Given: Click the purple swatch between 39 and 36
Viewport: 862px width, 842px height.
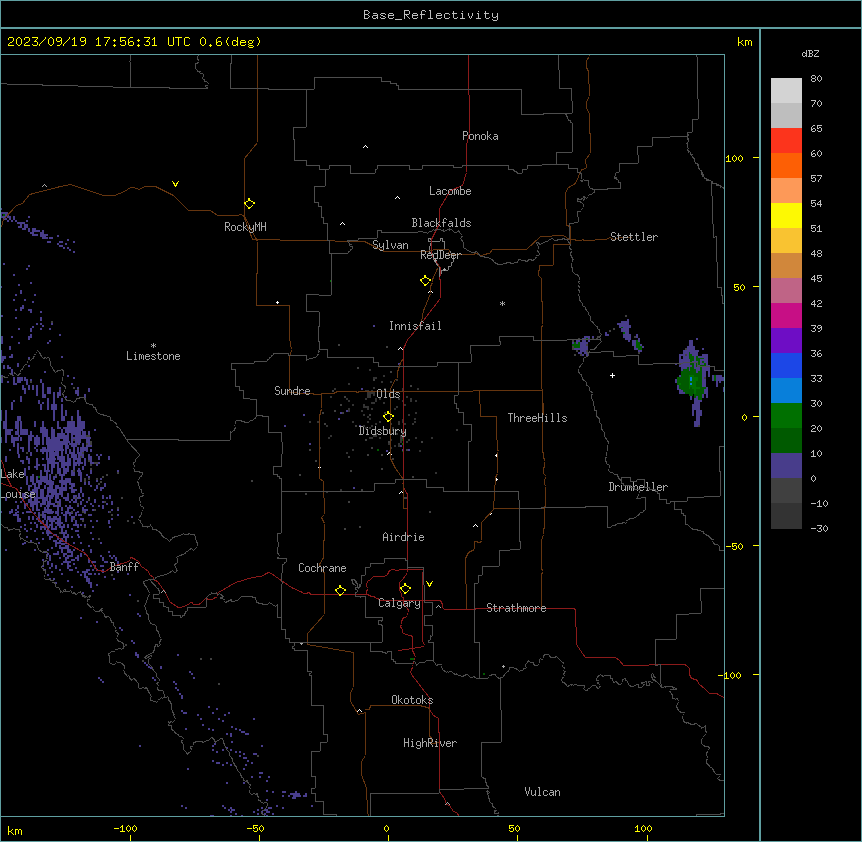Looking at the screenshot, I should tap(786, 341).
